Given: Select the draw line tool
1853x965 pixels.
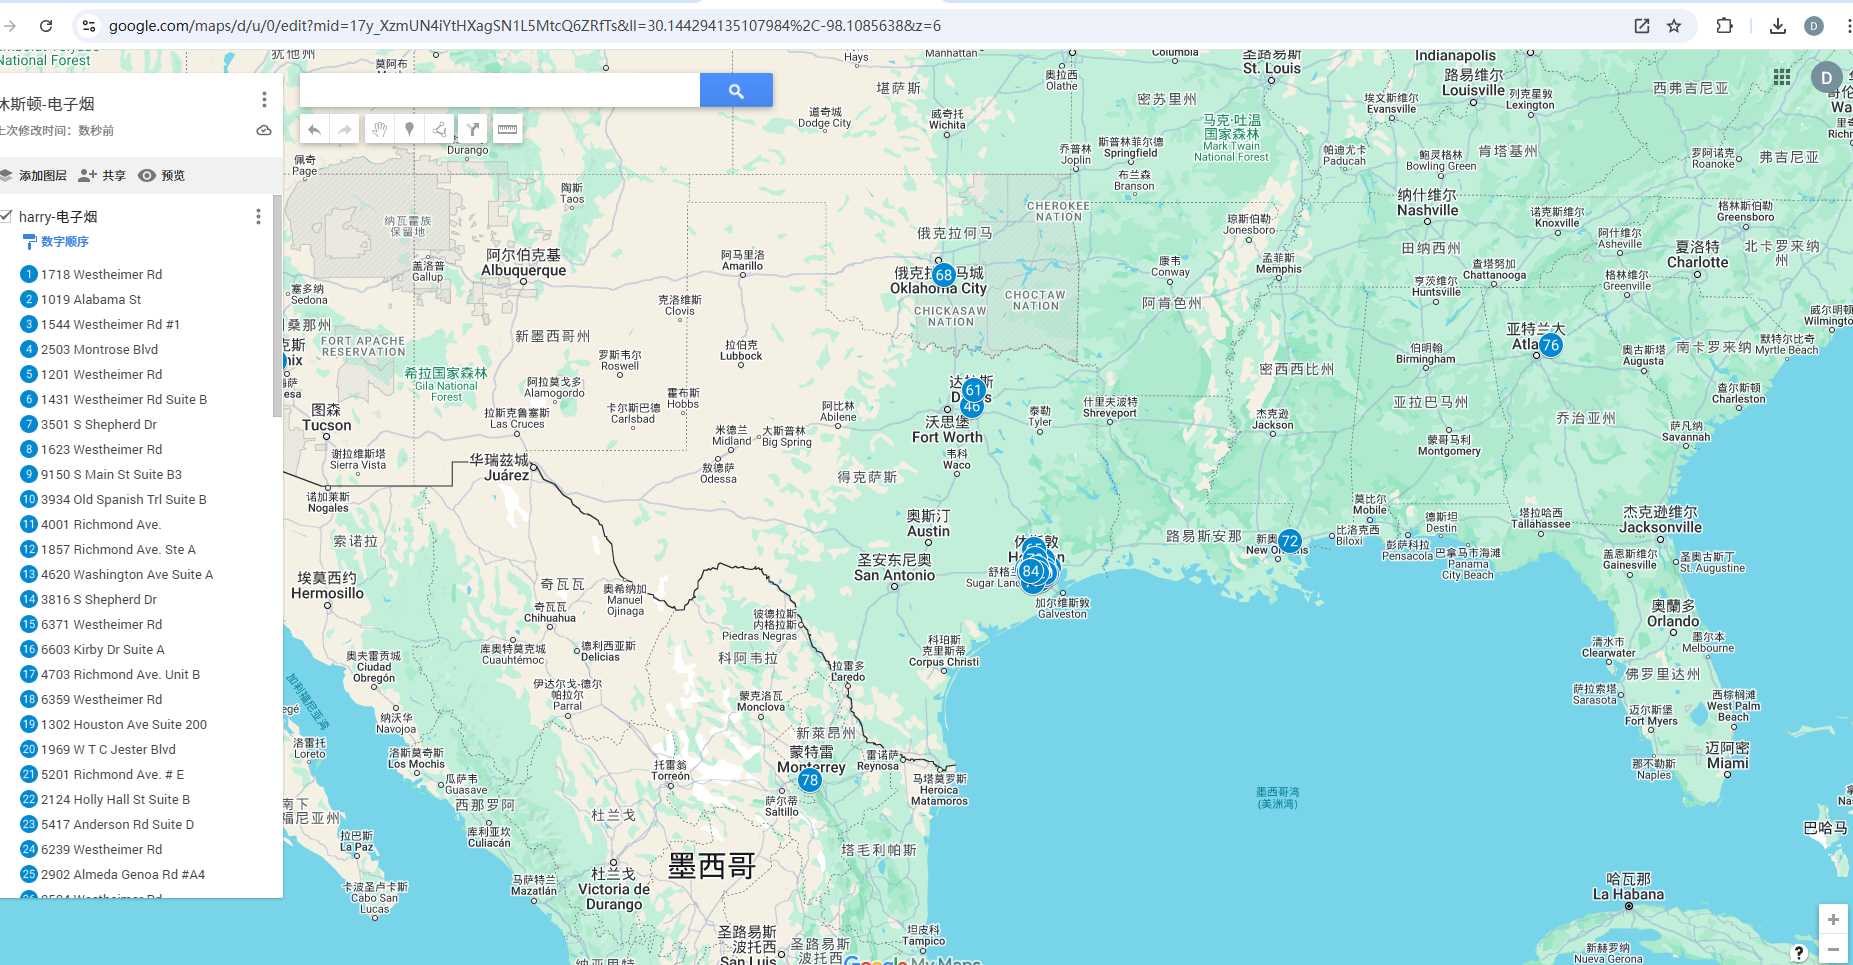Looking at the screenshot, I should [440, 129].
